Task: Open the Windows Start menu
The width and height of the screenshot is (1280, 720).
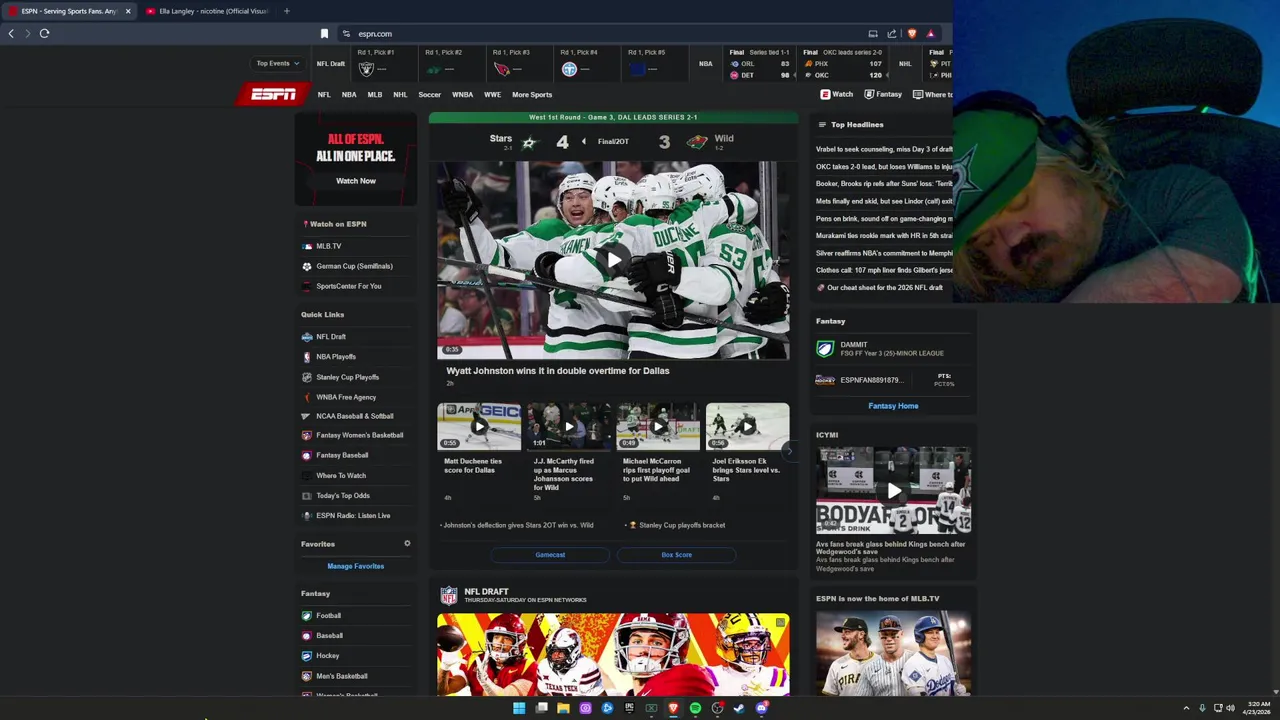Action: (519, 708)
